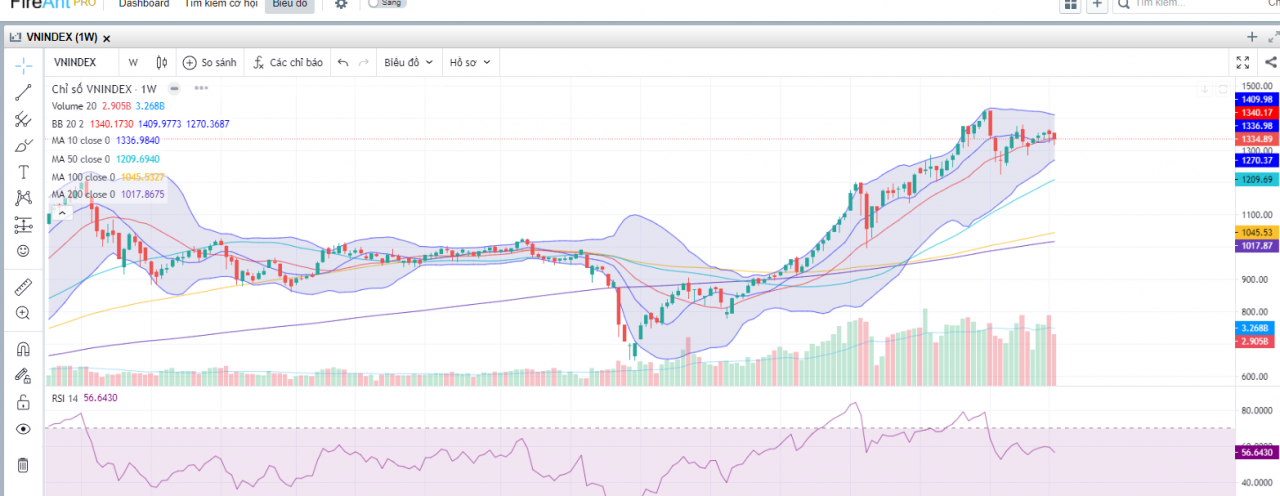Screen dimensions: 1280x496
Task: Select the trend line drawing tool
Action: 23,93
